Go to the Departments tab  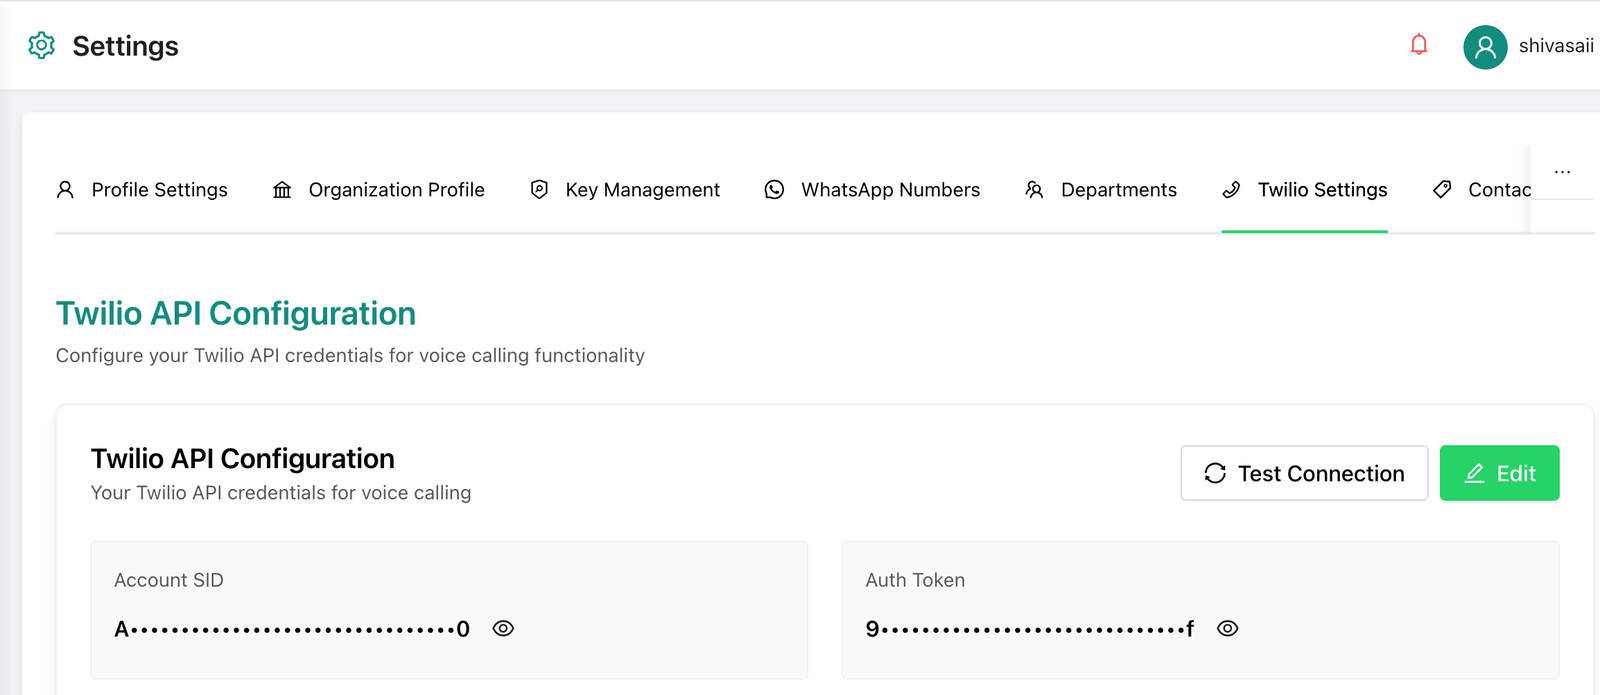coord(1100,190)
